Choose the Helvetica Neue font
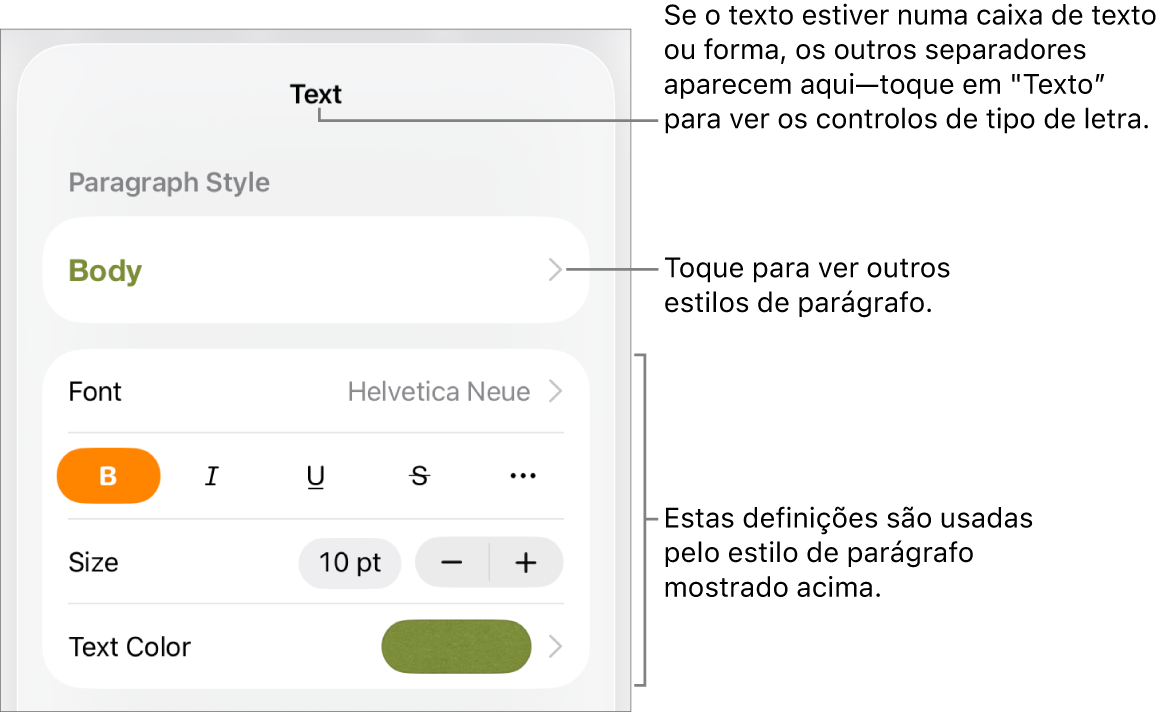 (438, 391)
